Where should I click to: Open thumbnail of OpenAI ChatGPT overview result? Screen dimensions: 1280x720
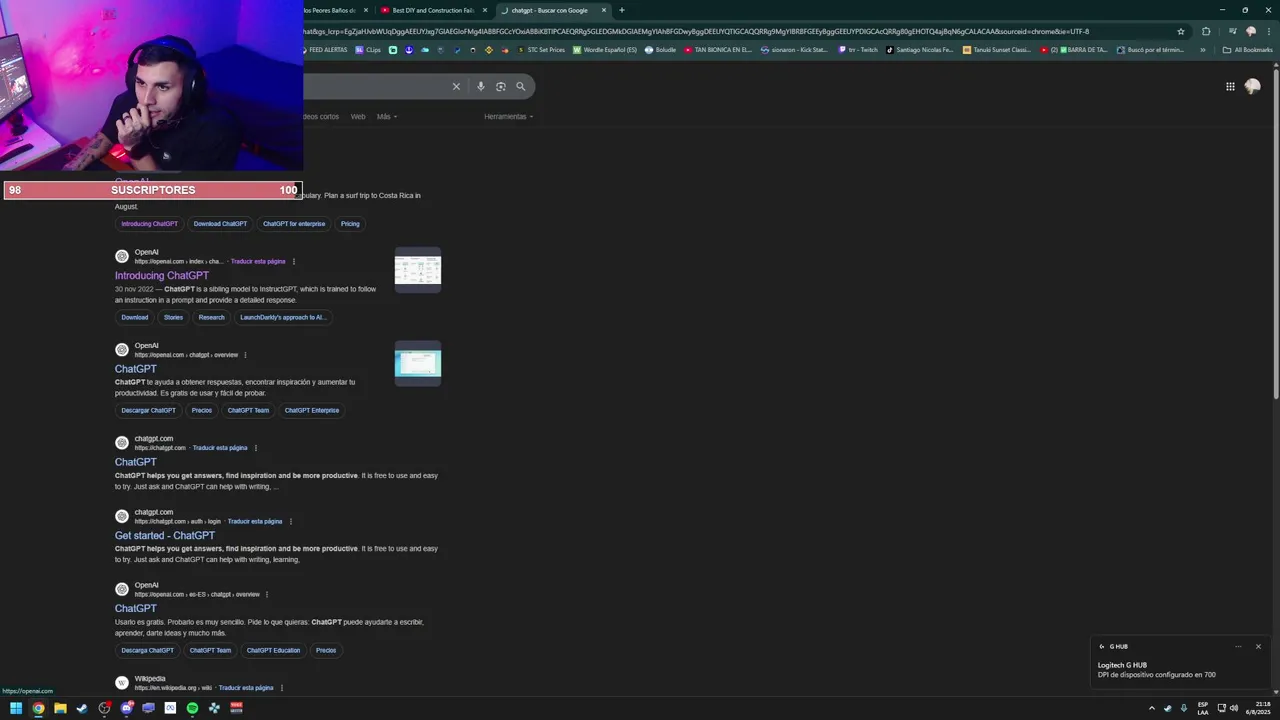click(x=418, y=364)
